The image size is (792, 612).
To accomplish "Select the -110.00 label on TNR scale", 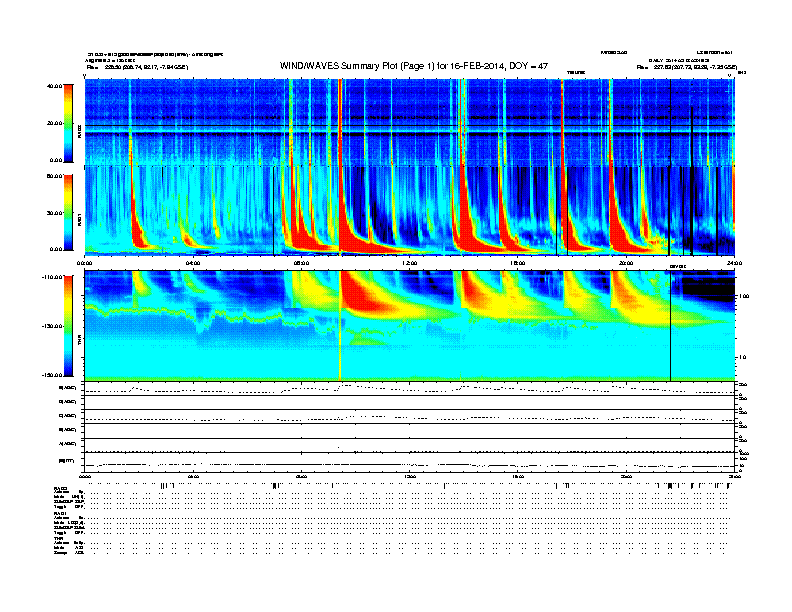I will click(53, 277).
